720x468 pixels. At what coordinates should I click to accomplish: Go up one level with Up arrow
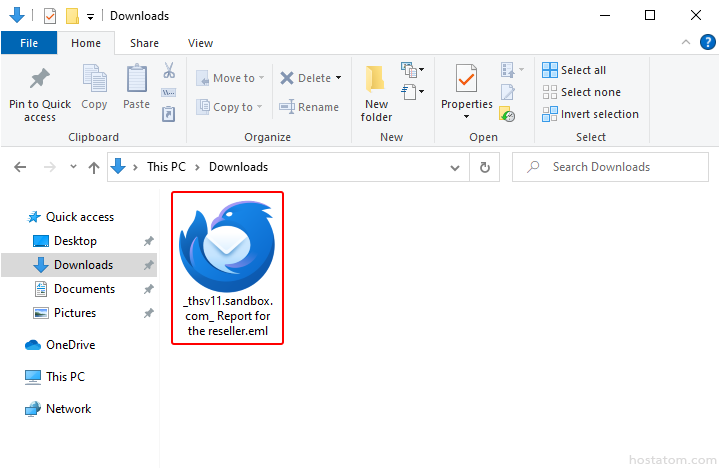pos(94,167)
